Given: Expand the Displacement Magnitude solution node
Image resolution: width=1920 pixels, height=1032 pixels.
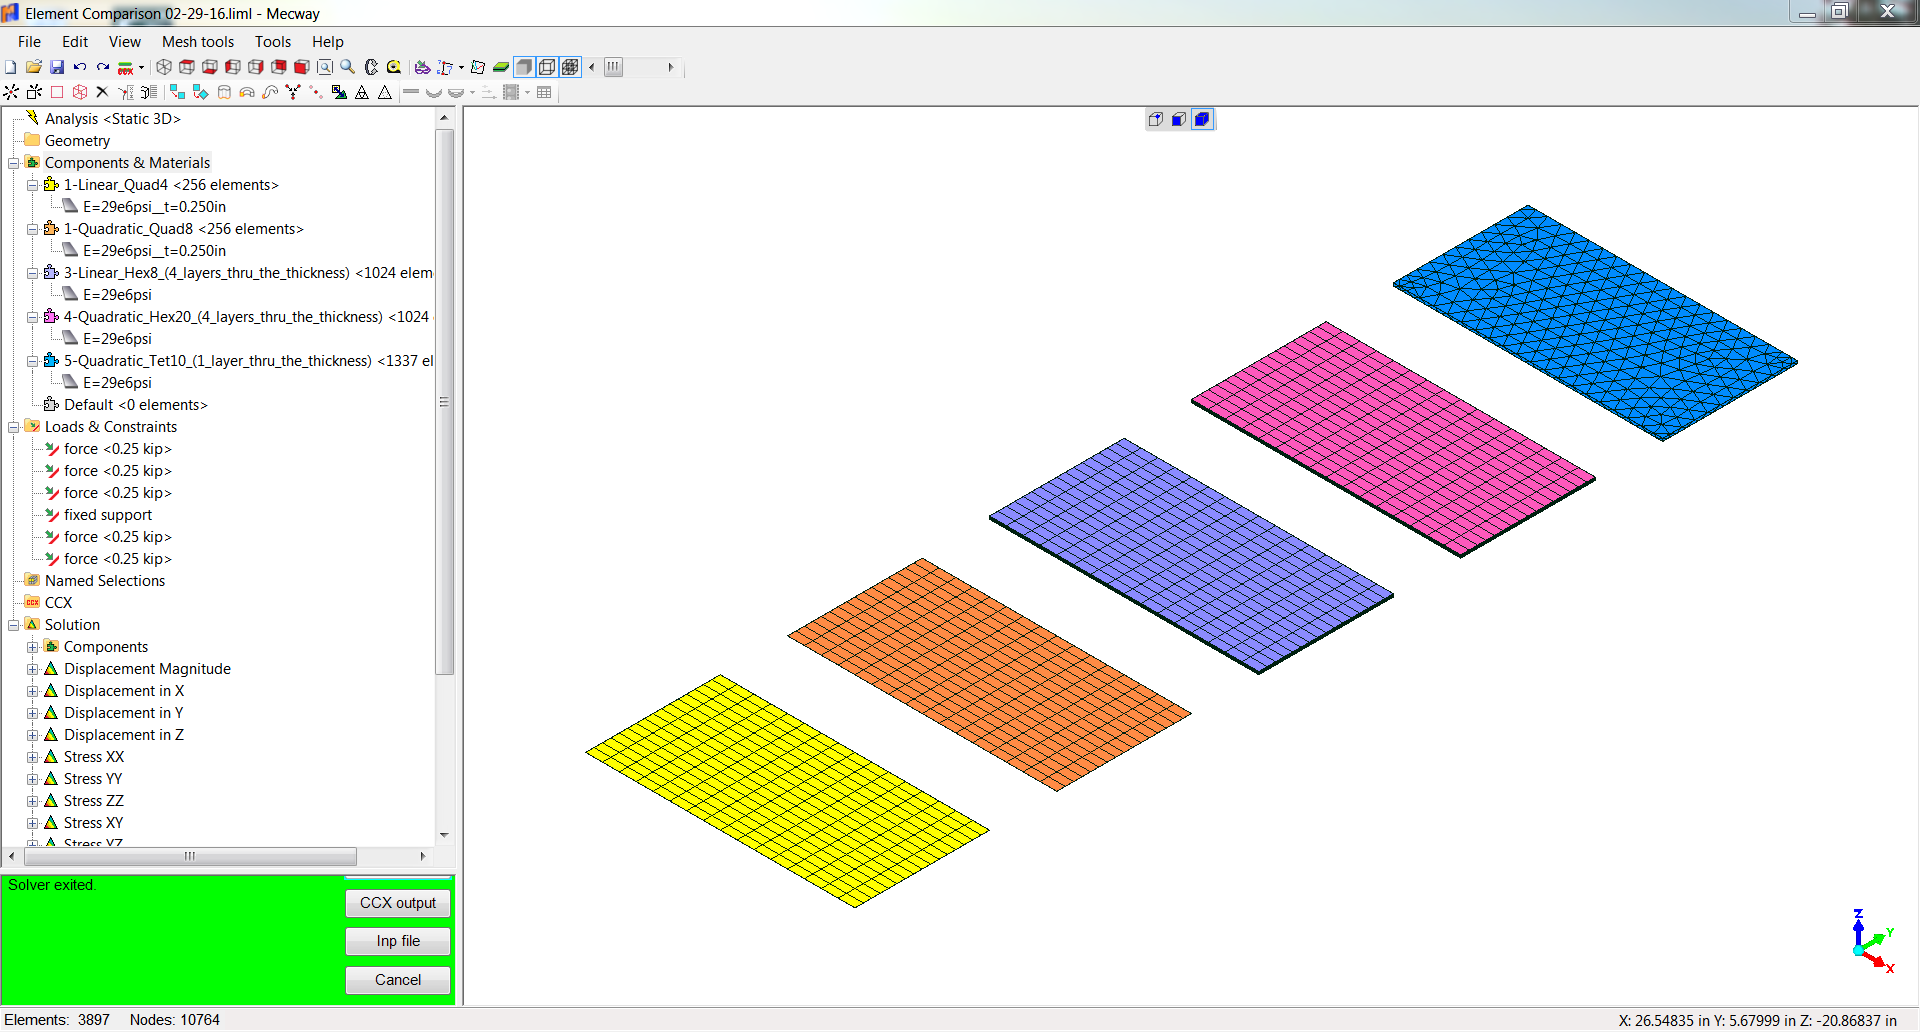Looking at the screenshot, I should [x=33, y=669].
